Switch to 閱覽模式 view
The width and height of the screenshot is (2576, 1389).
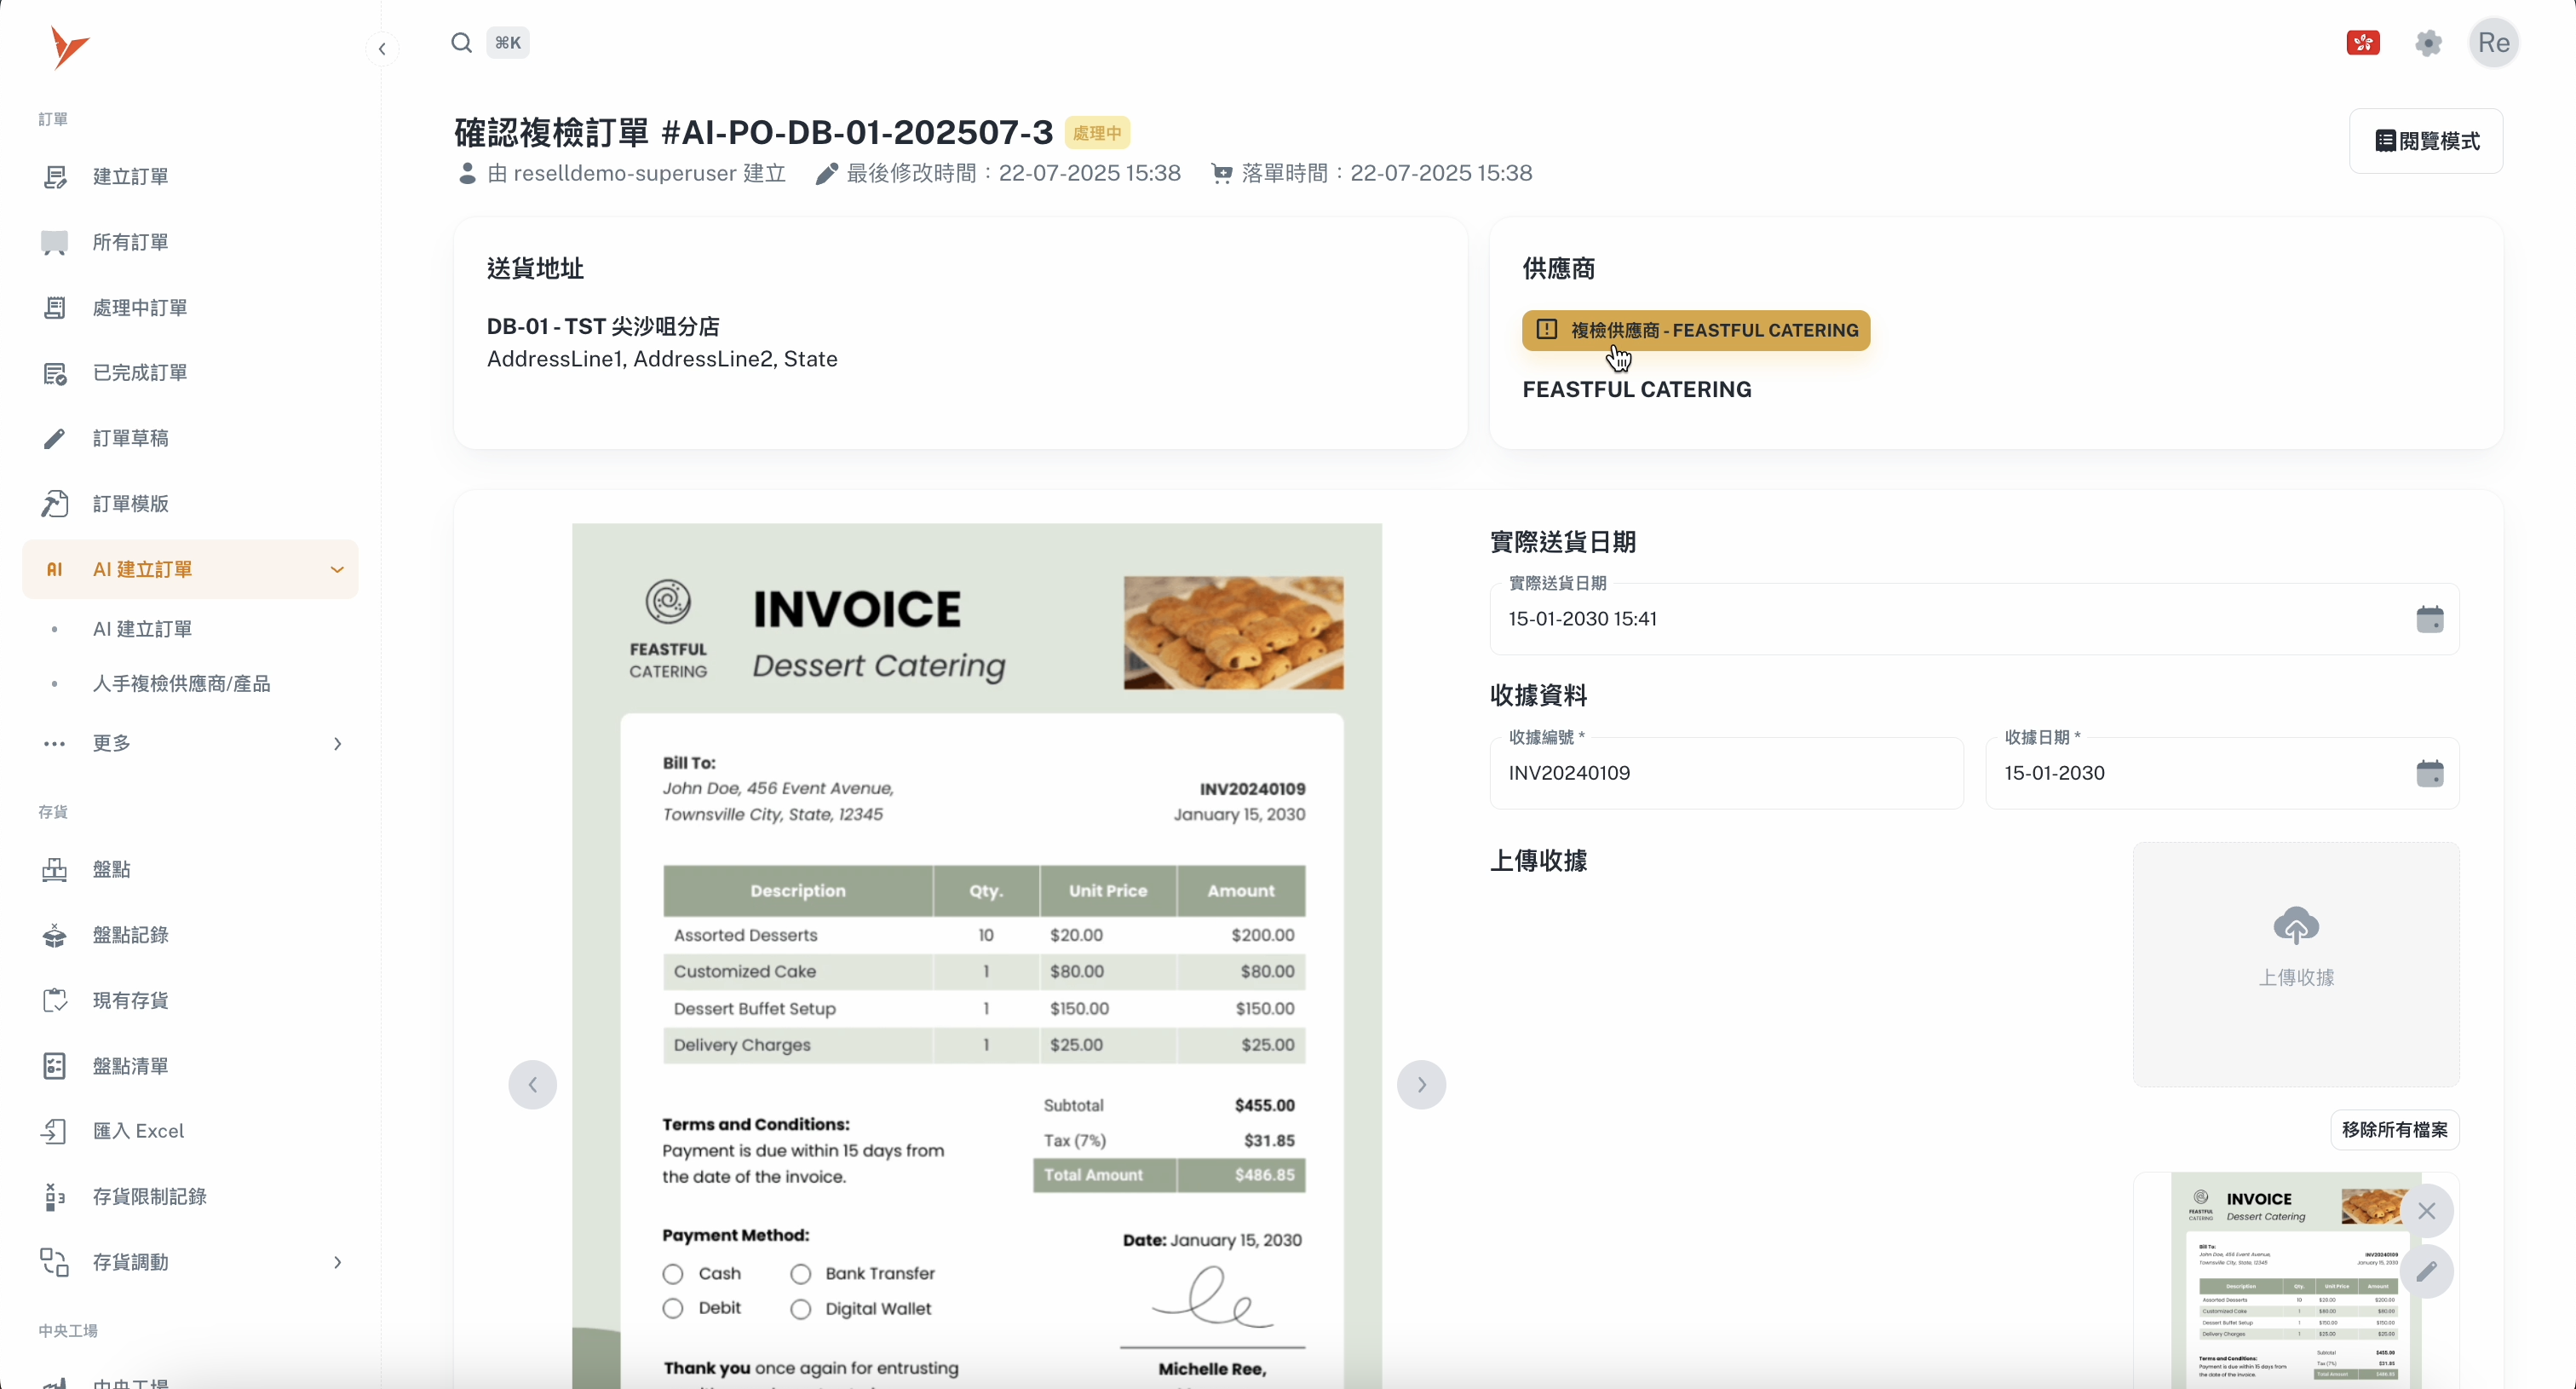(2426, 141)
